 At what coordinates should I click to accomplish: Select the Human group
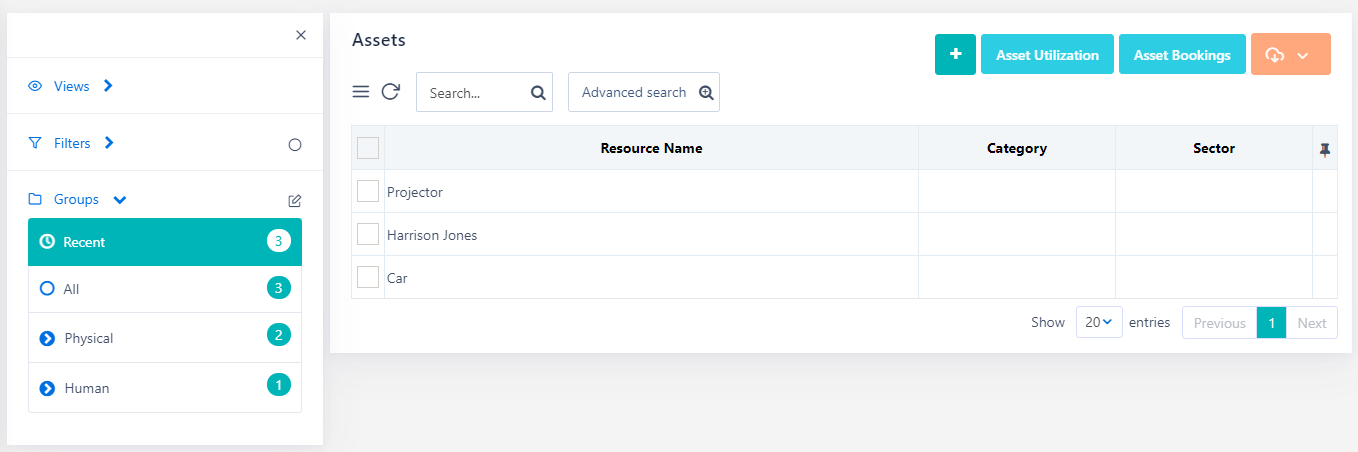pos(87,388)
